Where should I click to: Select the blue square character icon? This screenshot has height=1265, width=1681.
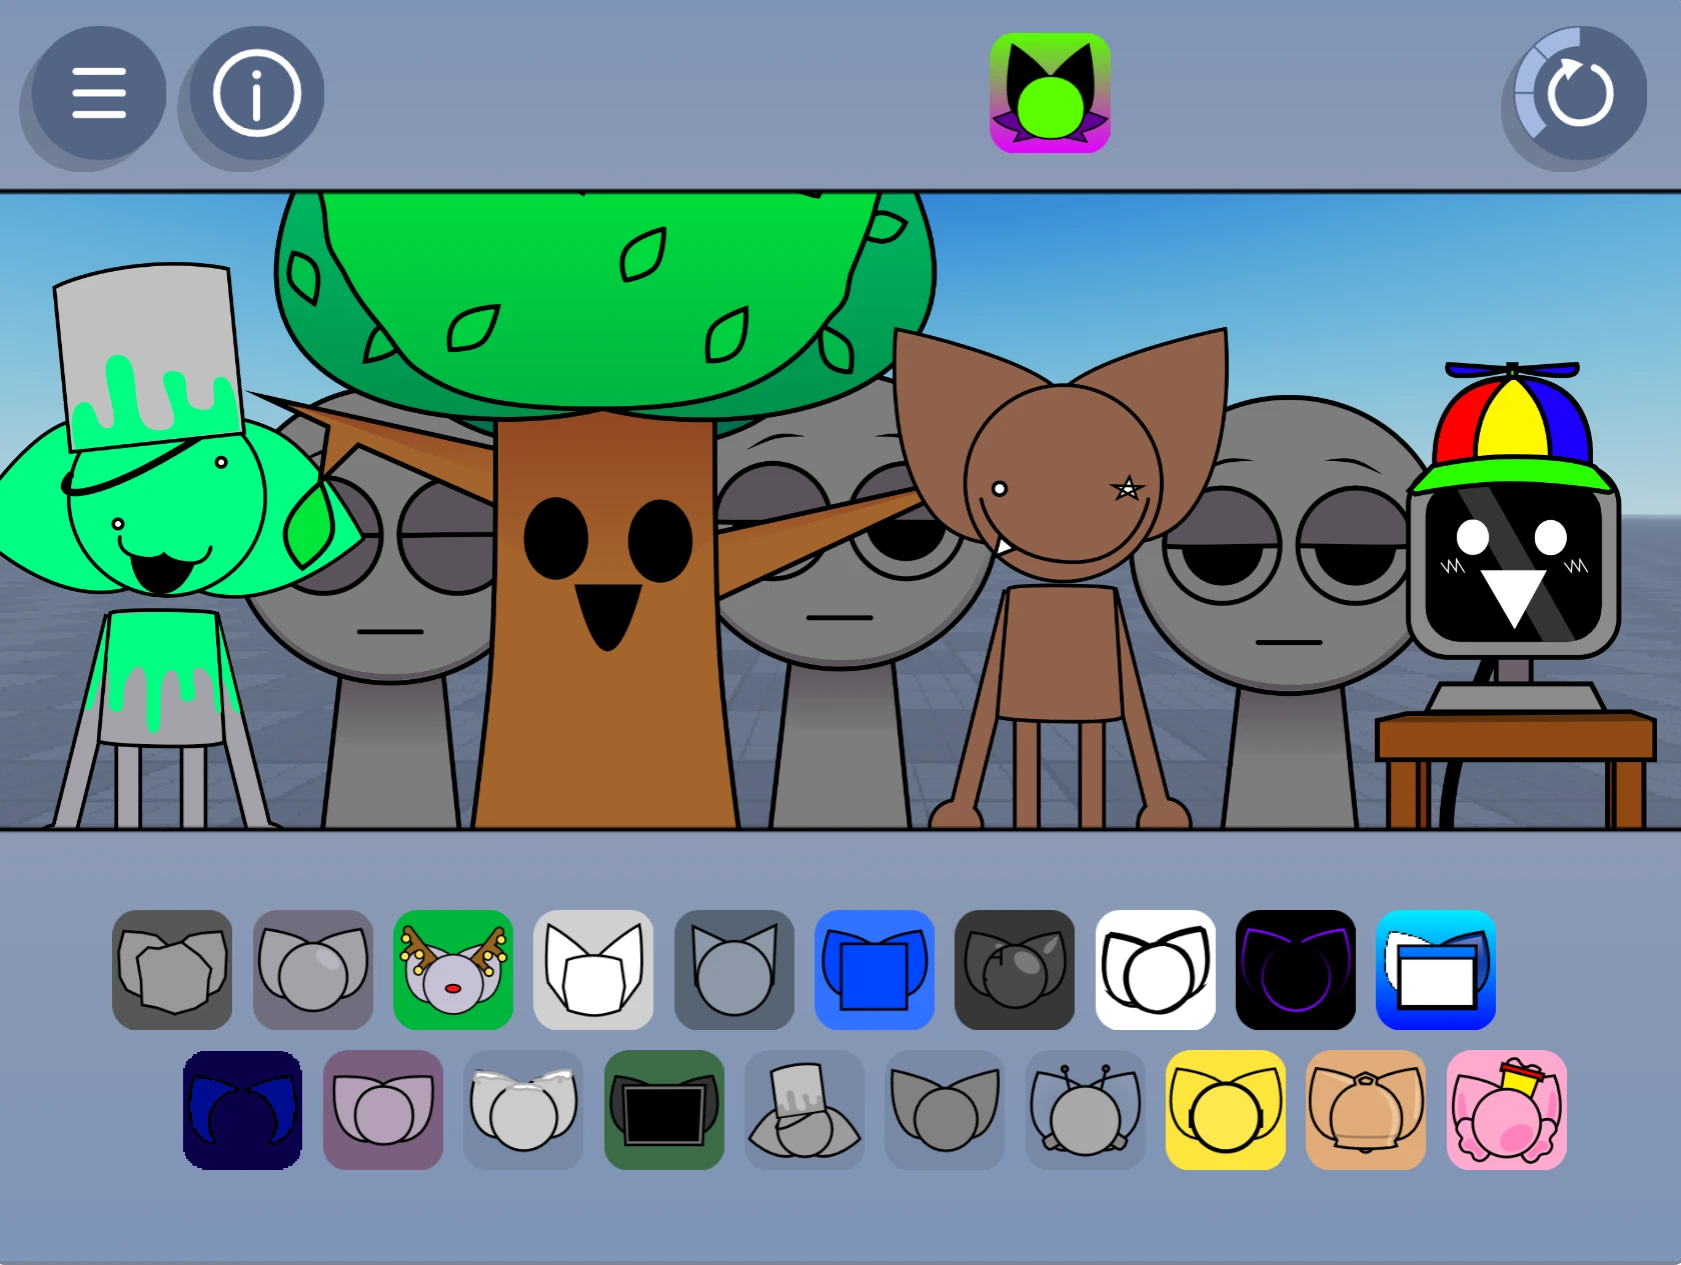pyautogui.click(x=875, y=969)
